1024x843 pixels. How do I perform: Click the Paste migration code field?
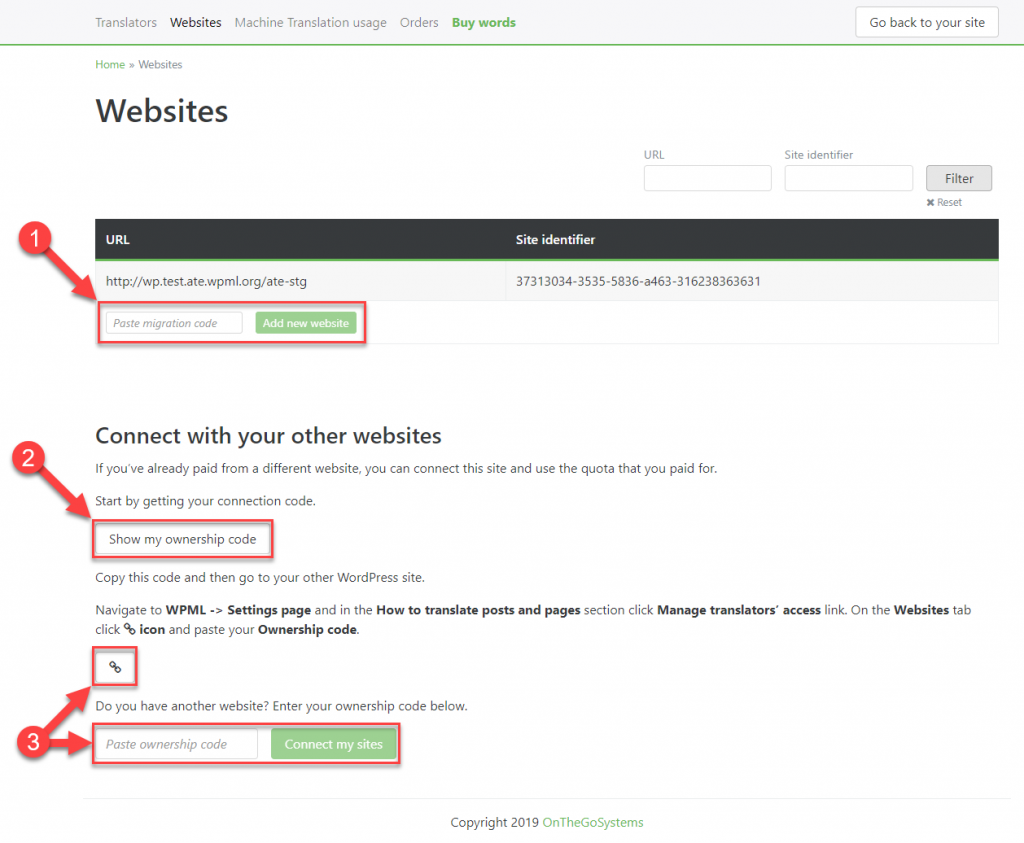(x=174, y=323)
